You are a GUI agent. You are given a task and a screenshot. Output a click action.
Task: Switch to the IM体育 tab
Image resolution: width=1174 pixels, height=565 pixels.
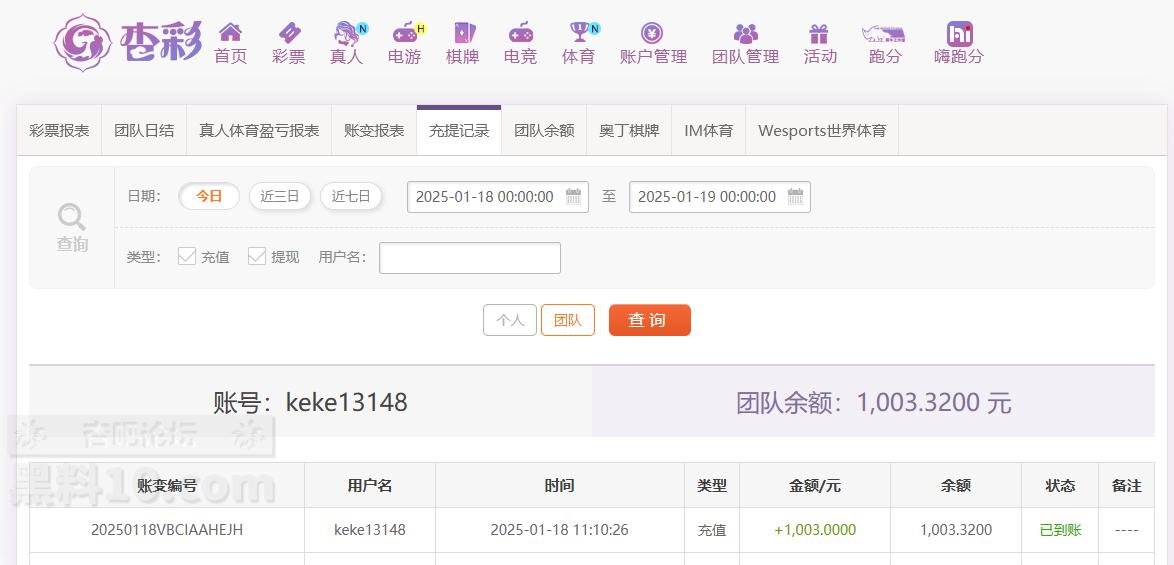(709, 130)
